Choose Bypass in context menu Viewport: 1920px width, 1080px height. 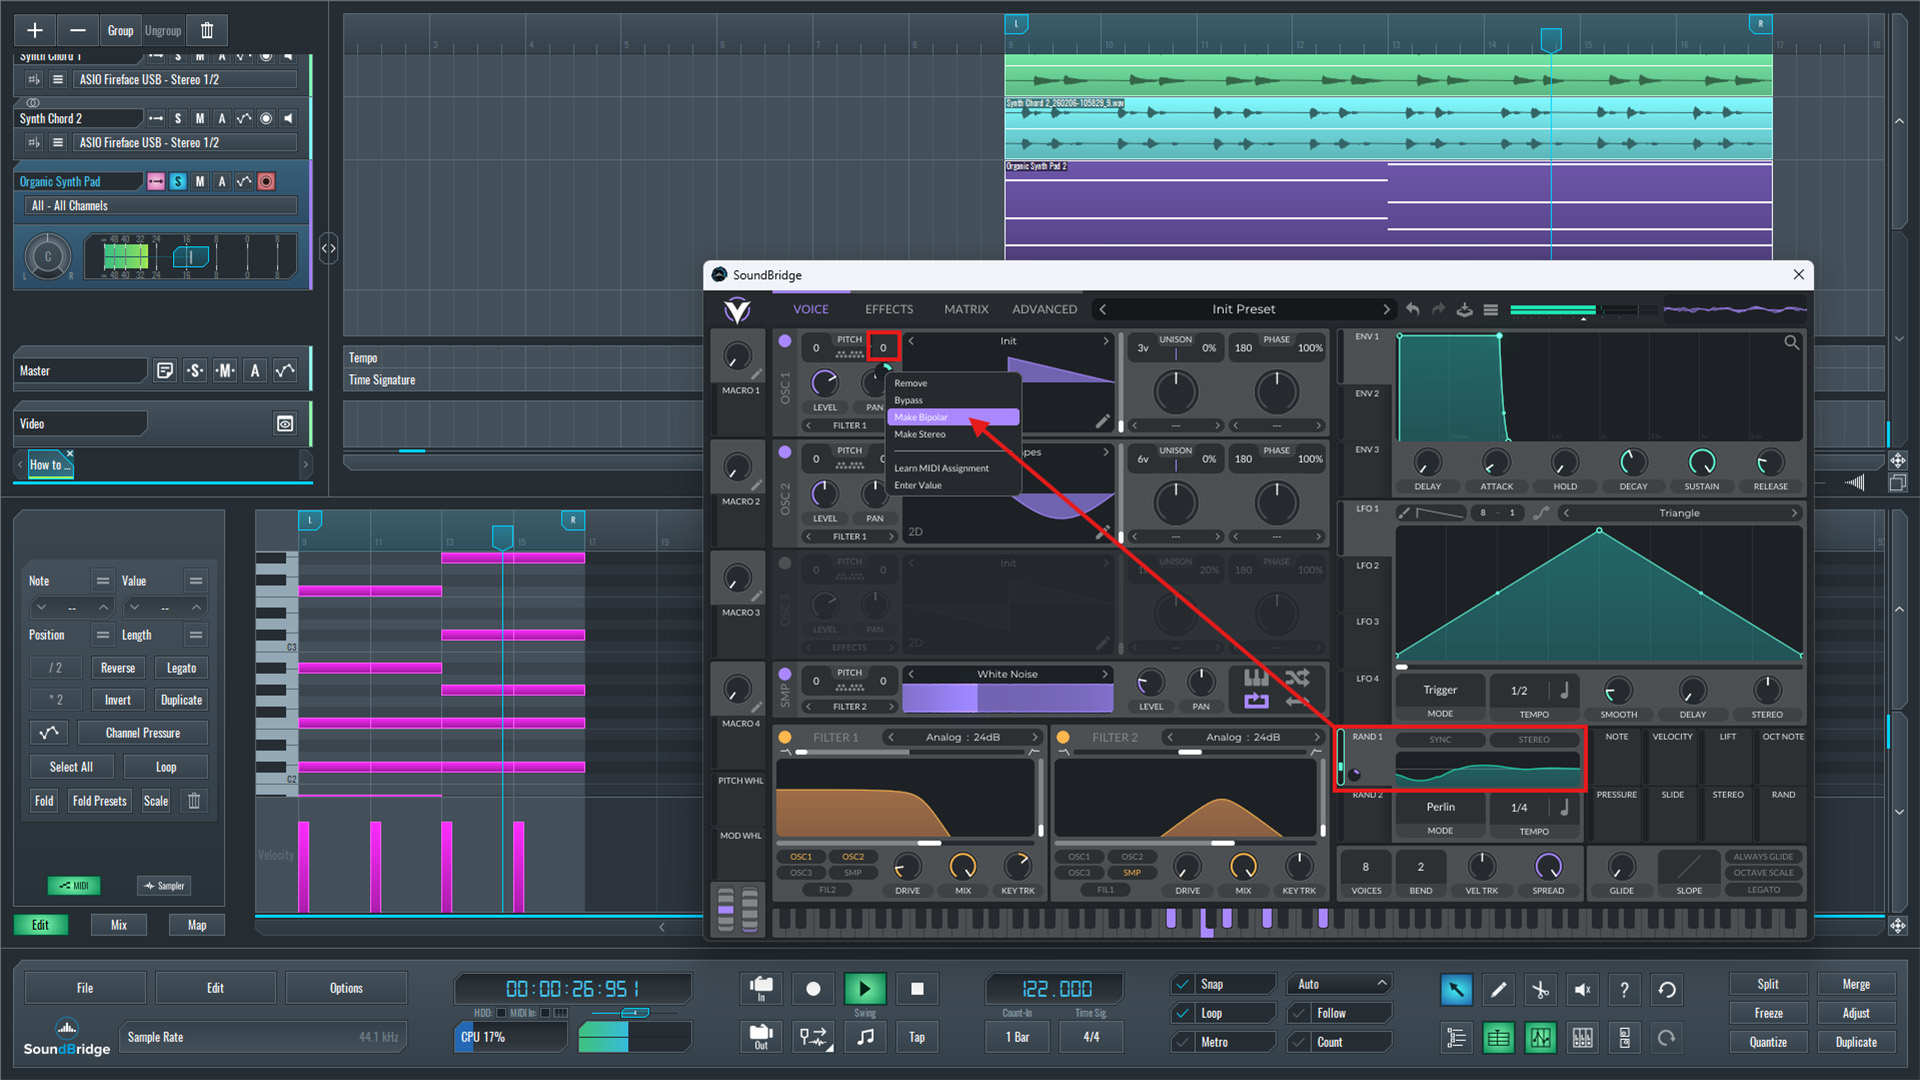click(x=909, y=400)
